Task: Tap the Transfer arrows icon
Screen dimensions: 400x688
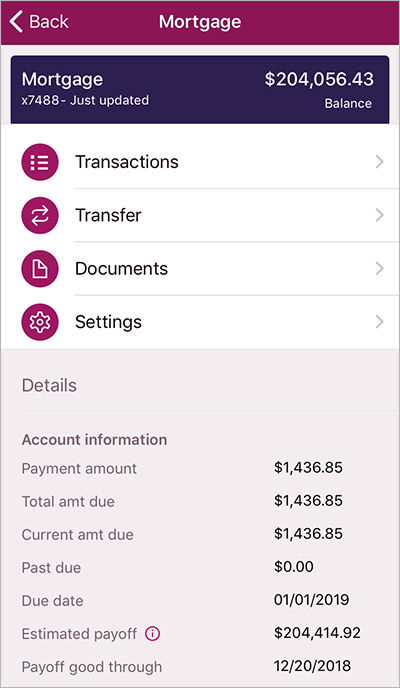Action: 40,215
